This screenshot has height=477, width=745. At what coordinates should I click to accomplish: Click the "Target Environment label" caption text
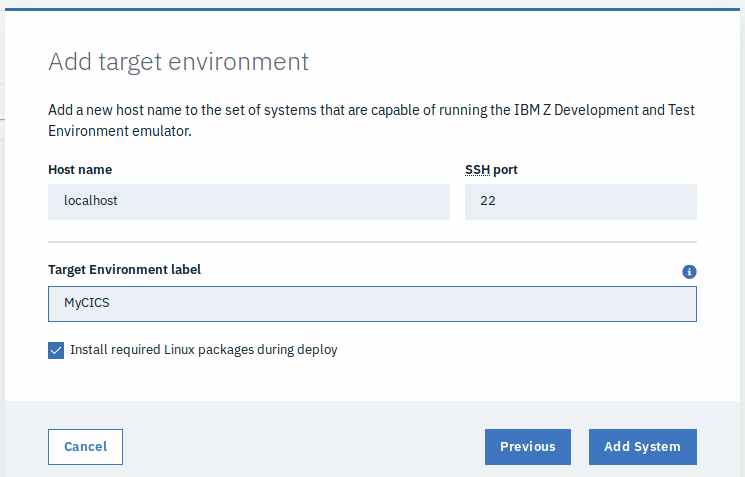point(124,270)
